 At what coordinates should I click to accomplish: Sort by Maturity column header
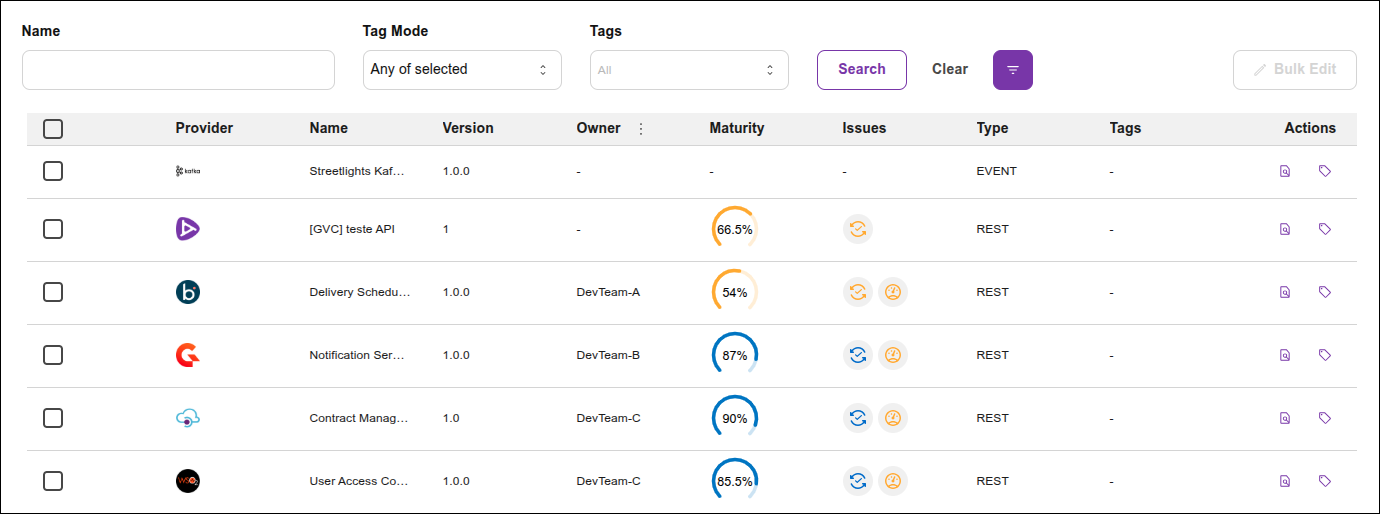[737, 128]
